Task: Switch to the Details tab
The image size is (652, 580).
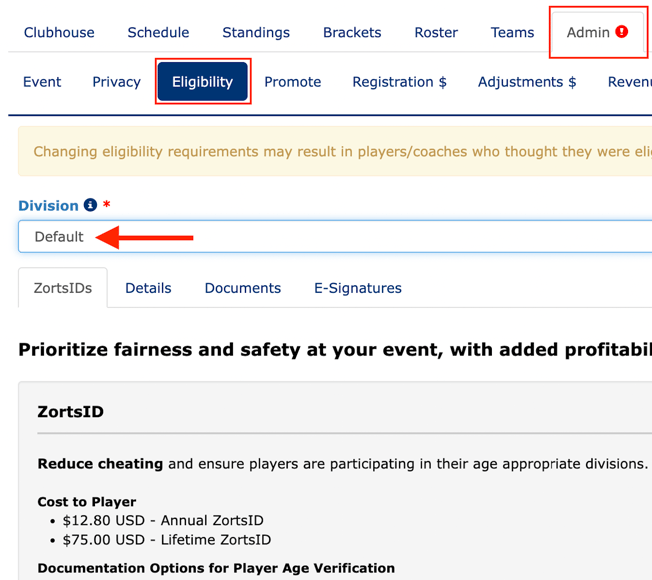Action: pos(148,288)
